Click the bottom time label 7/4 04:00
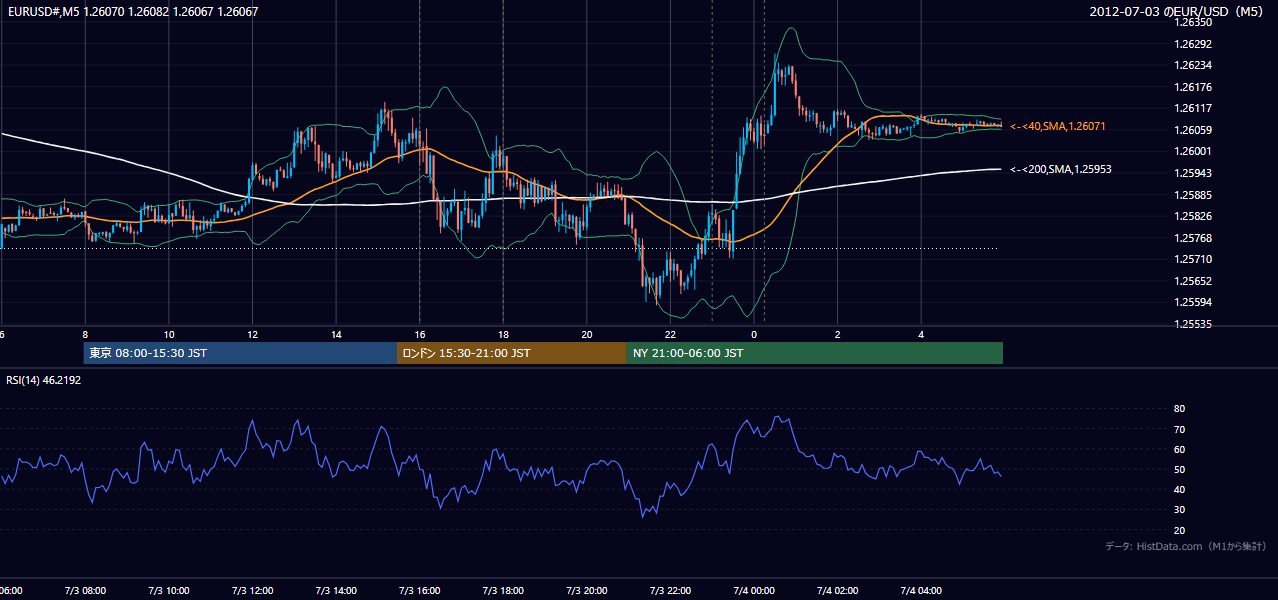This screenshot has height=600, width=1278. pyautogui.click(x=921, y=590)
